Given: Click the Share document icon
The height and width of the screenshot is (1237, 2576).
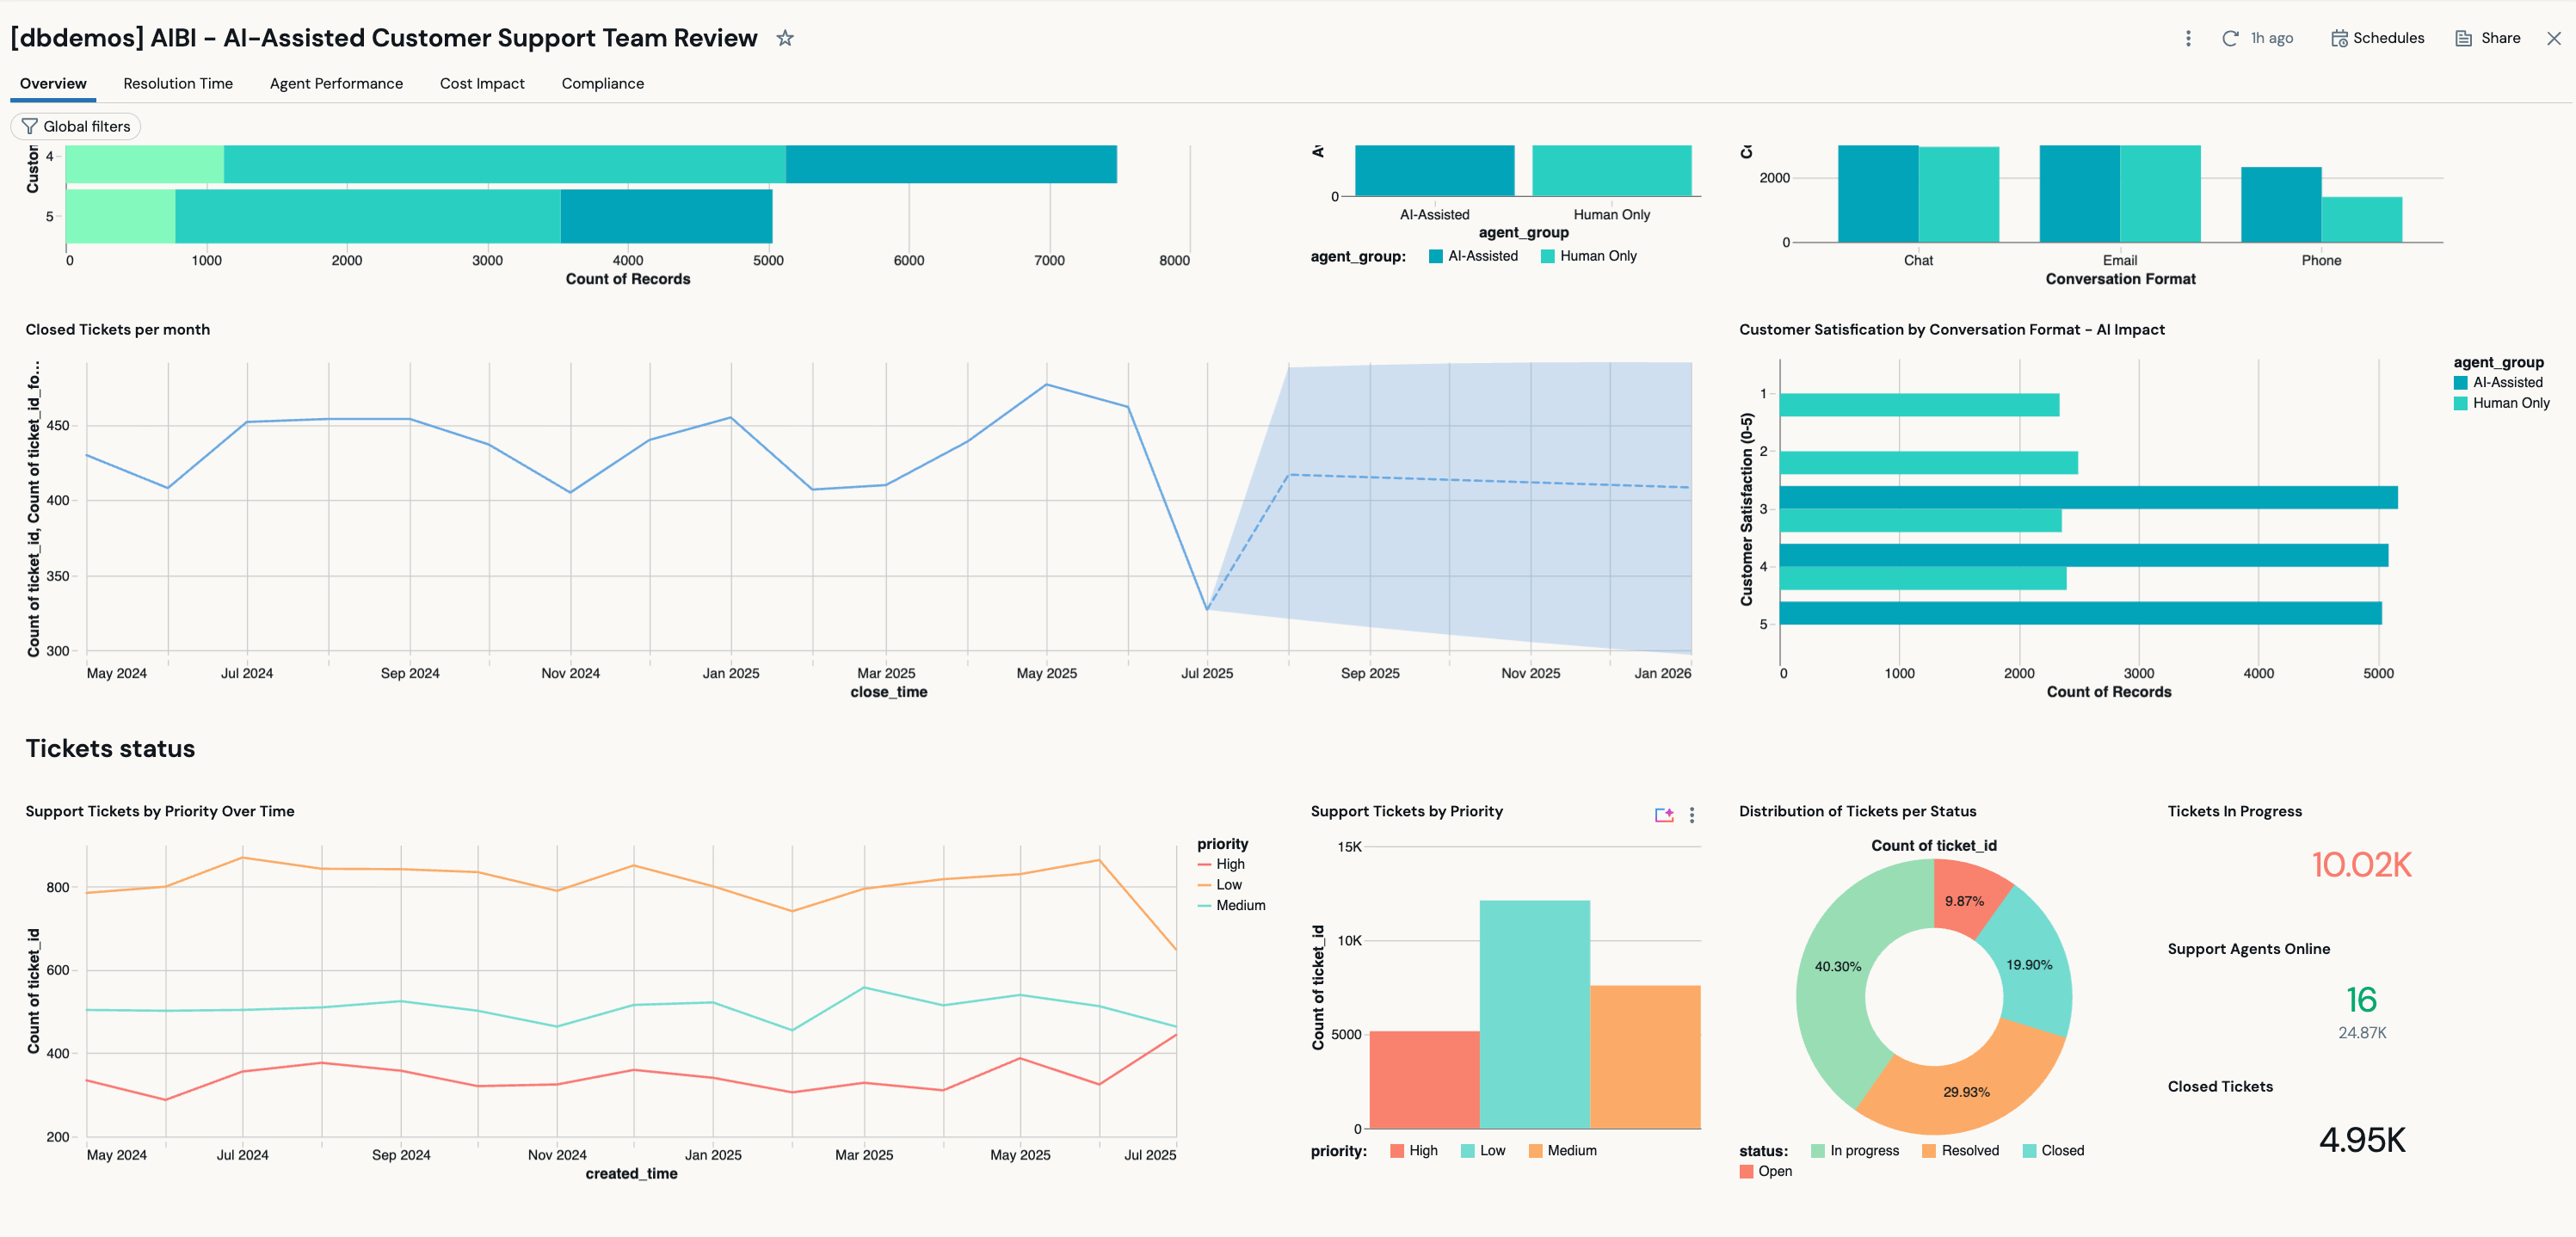Looking at the screenshot, I should click(x=2464, y=38).
